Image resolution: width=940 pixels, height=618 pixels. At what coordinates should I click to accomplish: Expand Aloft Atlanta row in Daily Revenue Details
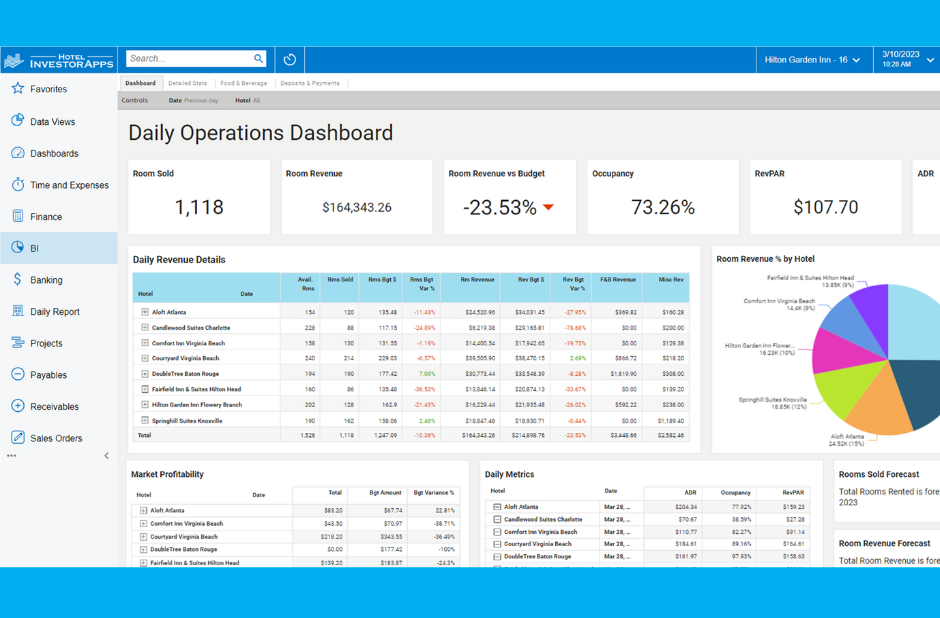coord(144,312)
